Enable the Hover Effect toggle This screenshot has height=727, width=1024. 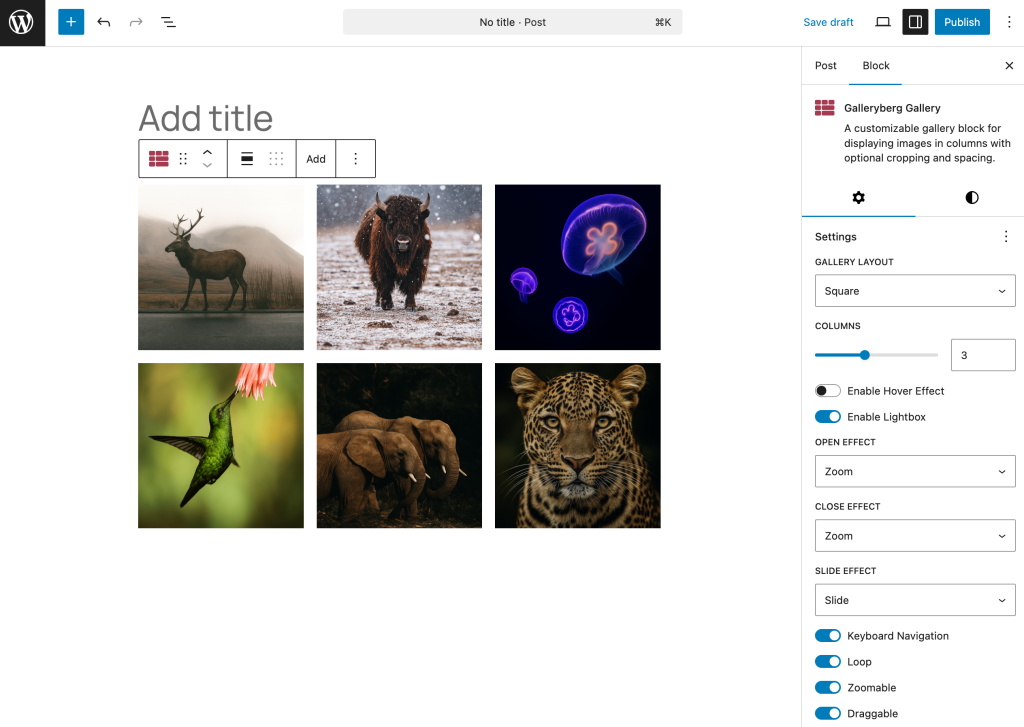(x=828, y=391)
